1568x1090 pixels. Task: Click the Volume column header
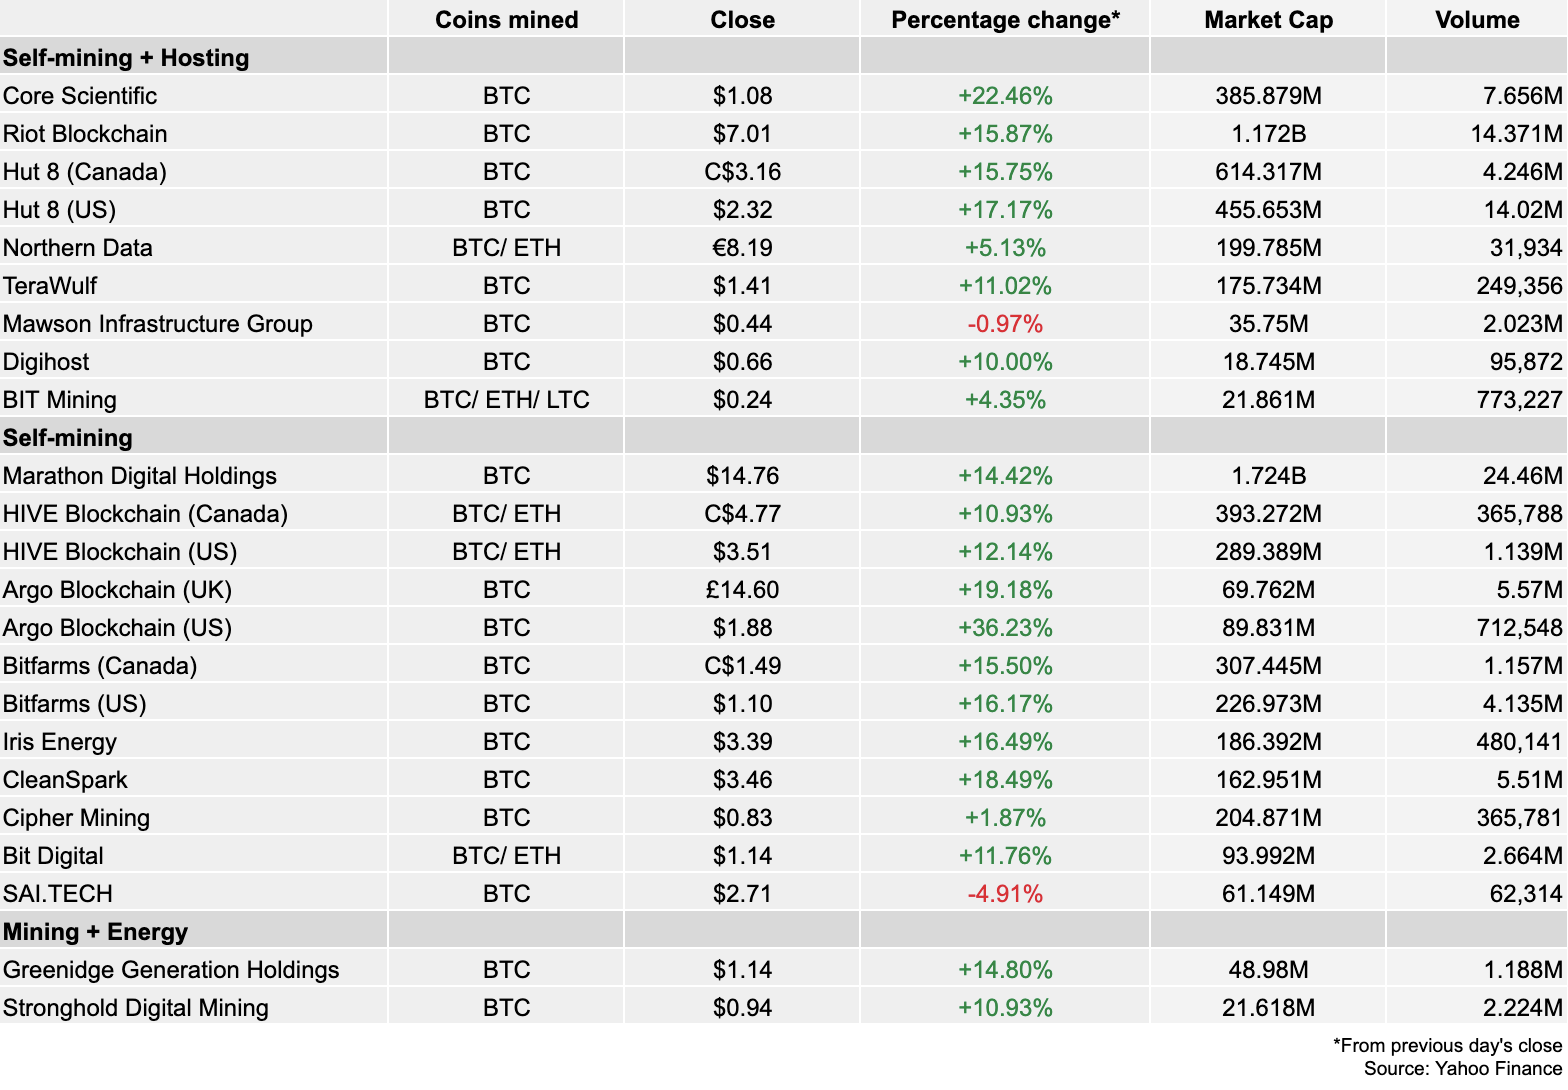coord(1477,20)
